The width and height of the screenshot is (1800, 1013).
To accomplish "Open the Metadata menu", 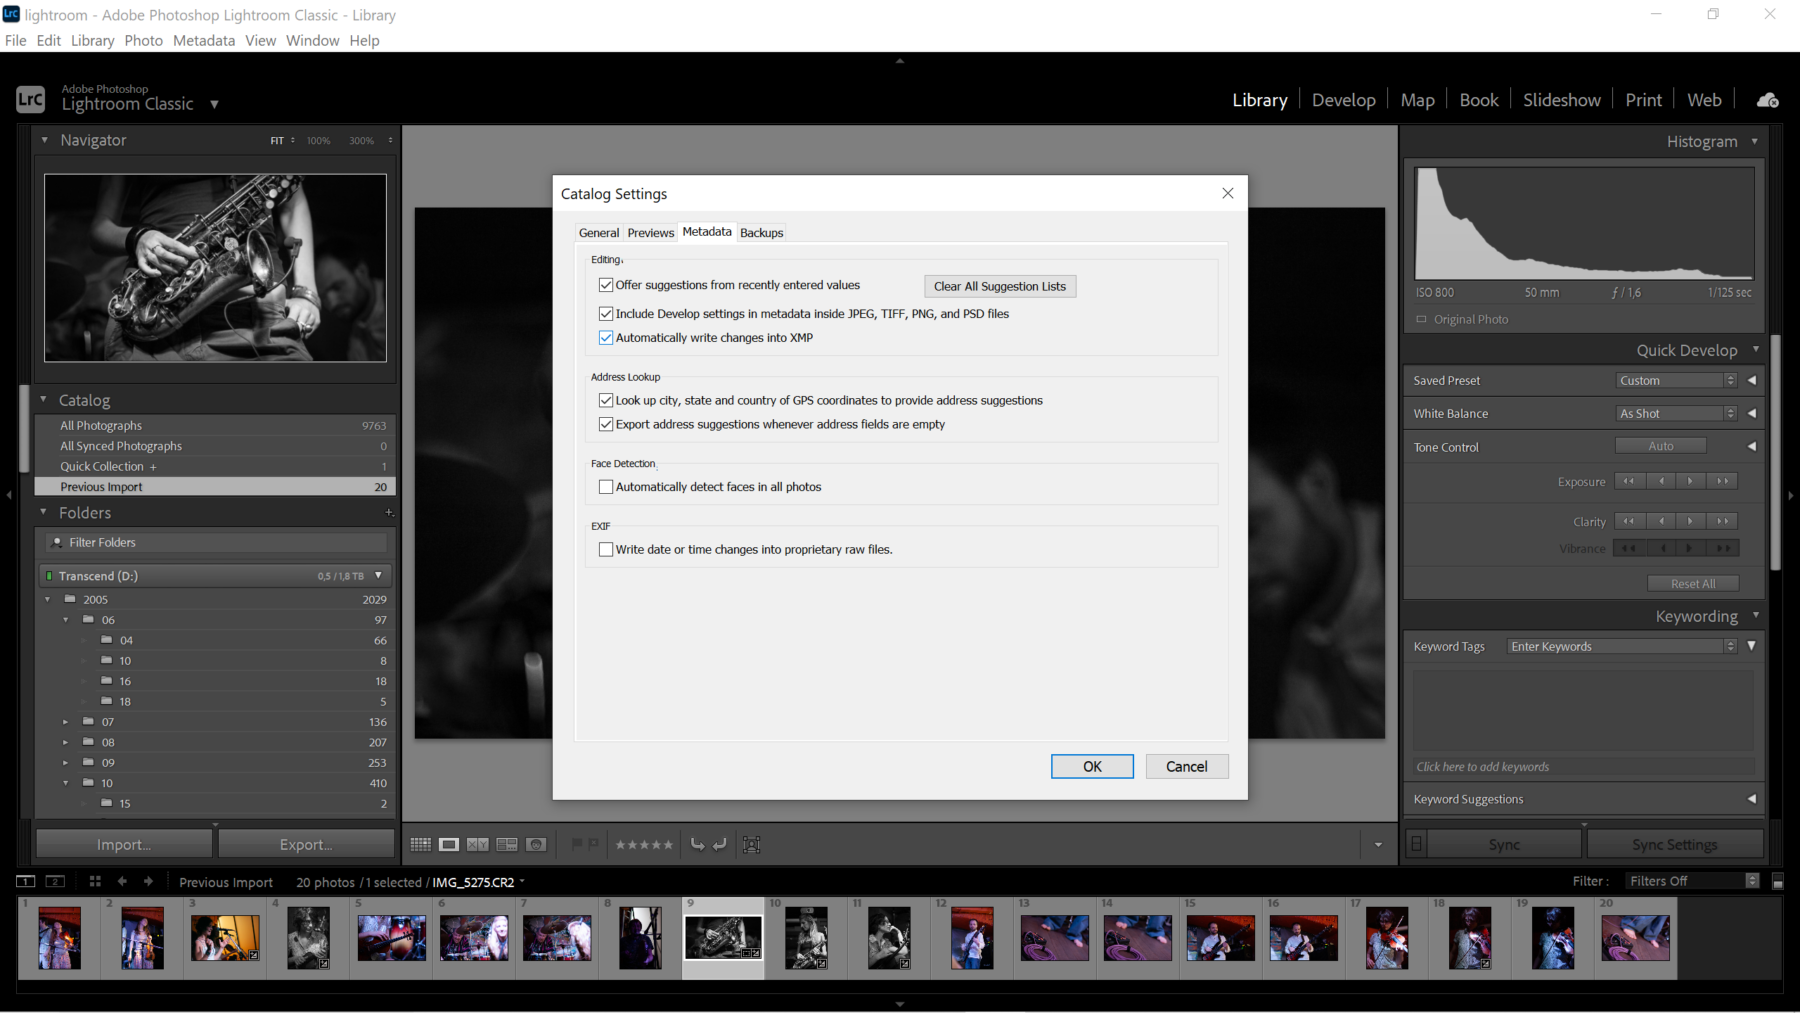I will (x=204, y=40).
